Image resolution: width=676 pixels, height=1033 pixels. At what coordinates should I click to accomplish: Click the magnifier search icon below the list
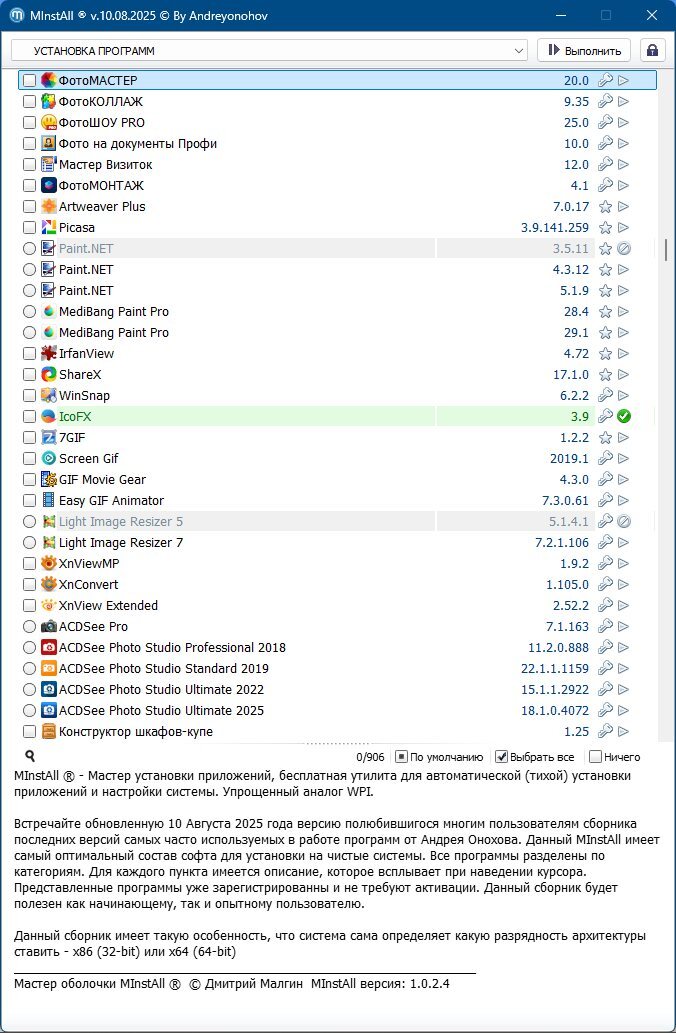click(30, 756)
